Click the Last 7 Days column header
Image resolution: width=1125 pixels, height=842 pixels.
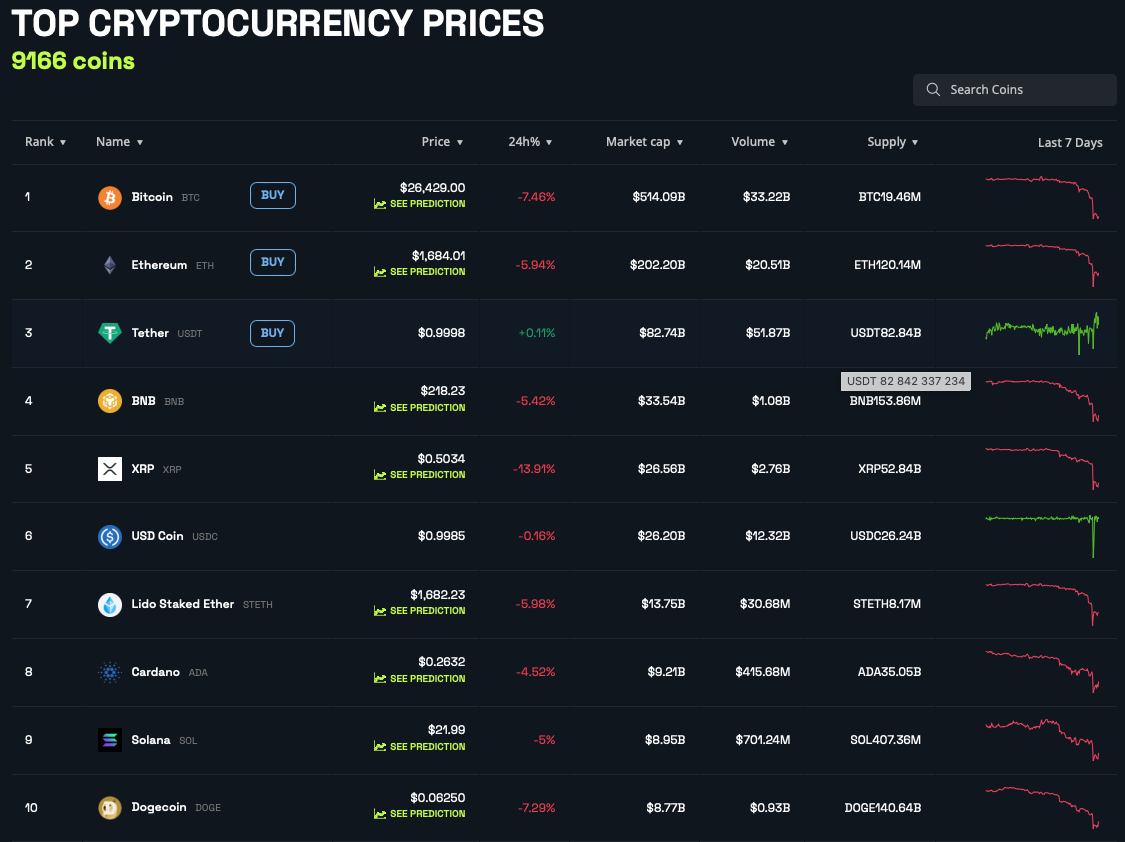click(x=1070, y=143)
